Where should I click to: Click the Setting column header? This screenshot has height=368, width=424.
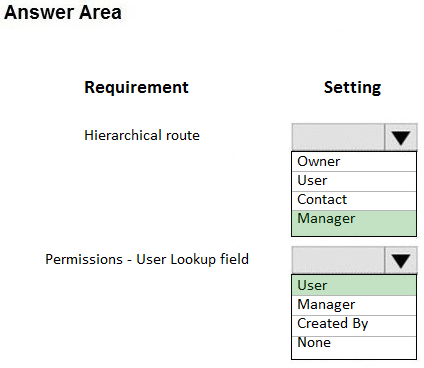352,88
